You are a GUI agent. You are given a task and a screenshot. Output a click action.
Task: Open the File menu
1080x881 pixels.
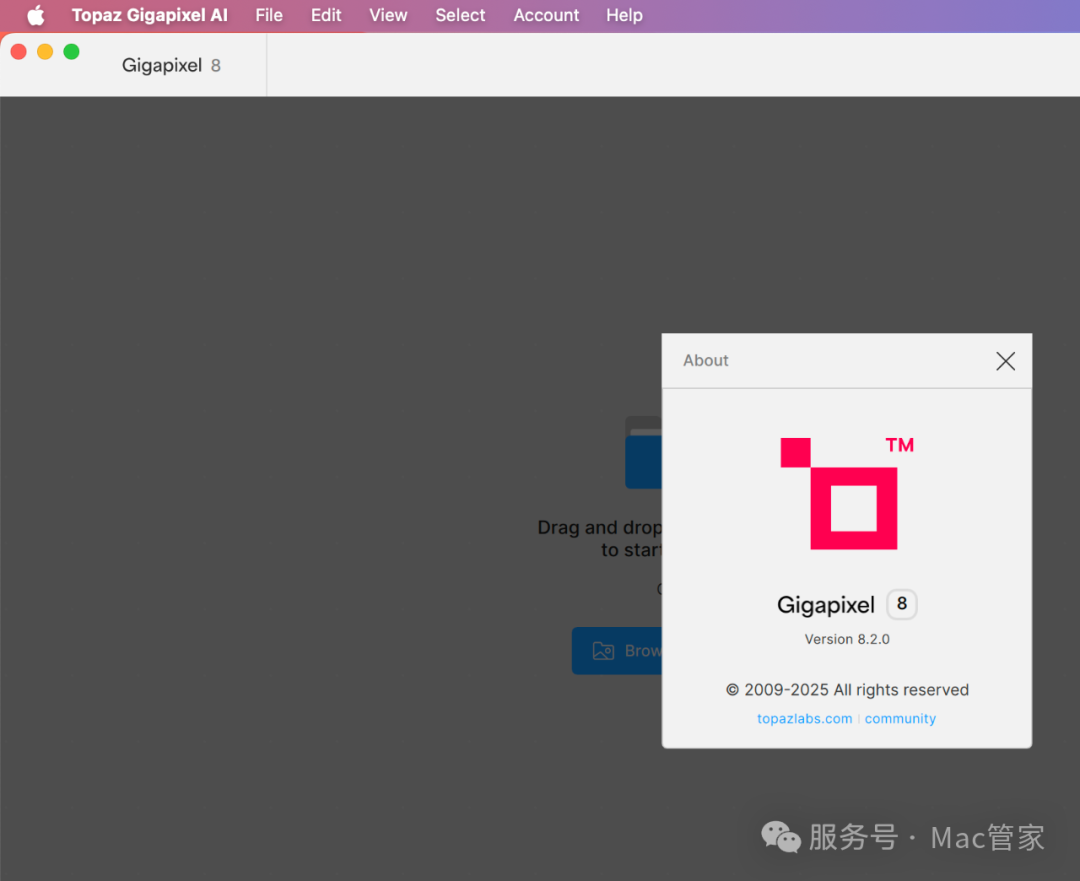click(x=269, y=16)
